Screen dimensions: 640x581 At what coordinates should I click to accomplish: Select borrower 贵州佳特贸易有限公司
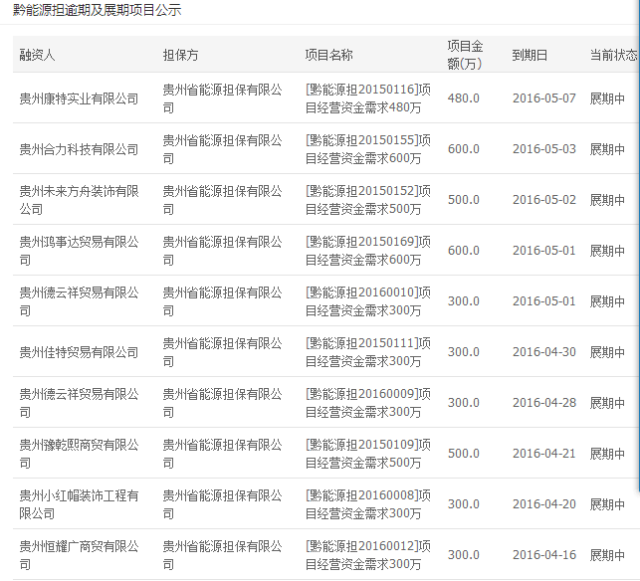pos(79,352)
